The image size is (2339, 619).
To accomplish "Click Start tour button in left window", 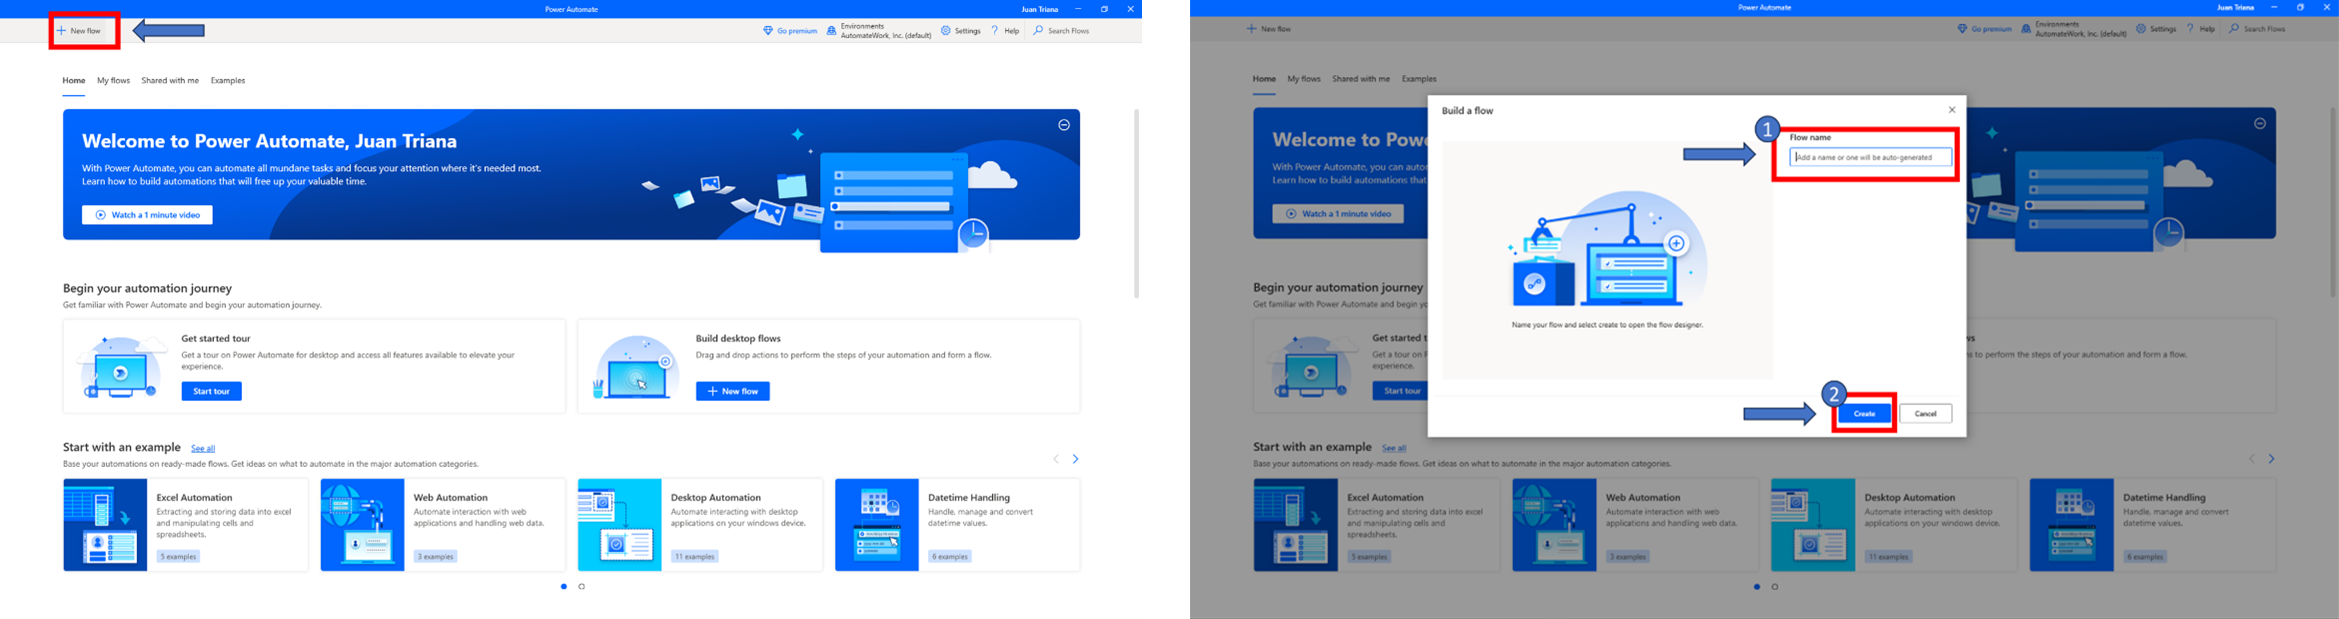I will [211, 391].
